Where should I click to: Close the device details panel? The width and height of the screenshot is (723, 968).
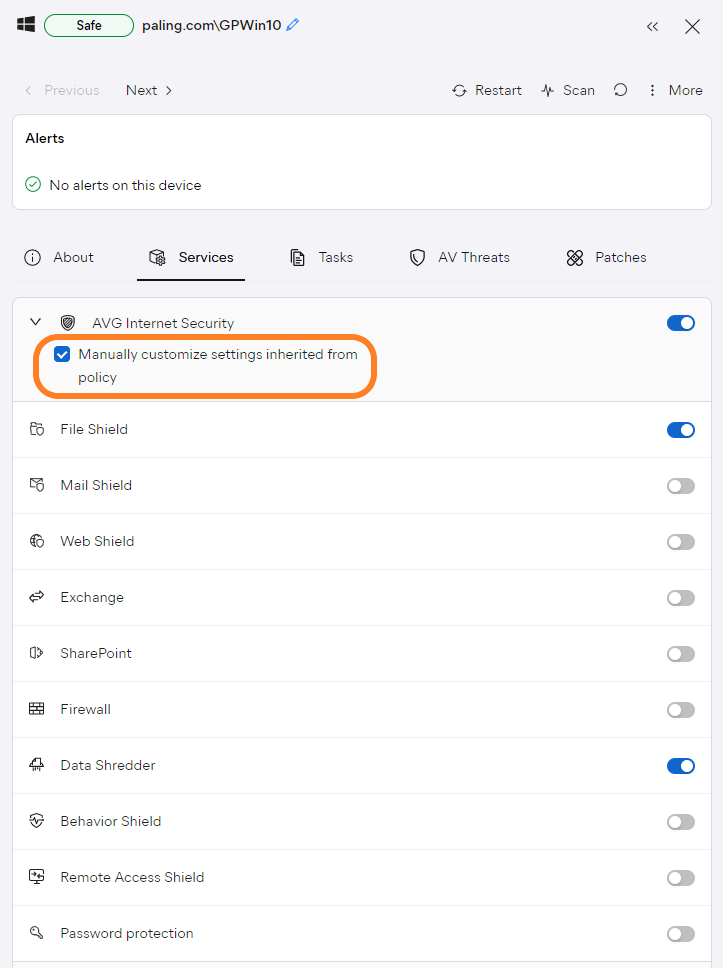pos(692,27)
